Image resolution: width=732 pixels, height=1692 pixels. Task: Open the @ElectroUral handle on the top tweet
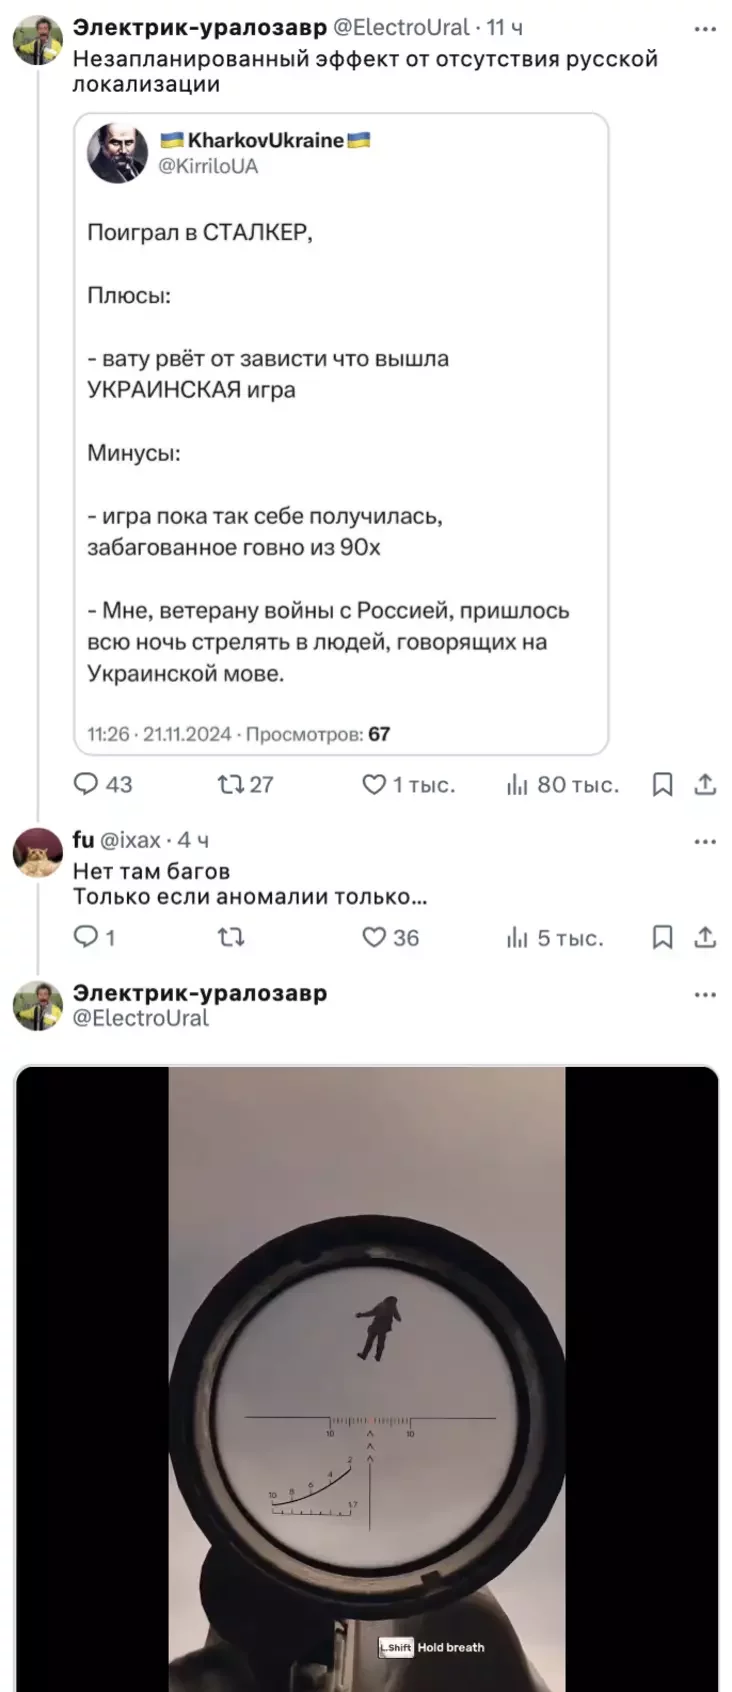(401, 27)
